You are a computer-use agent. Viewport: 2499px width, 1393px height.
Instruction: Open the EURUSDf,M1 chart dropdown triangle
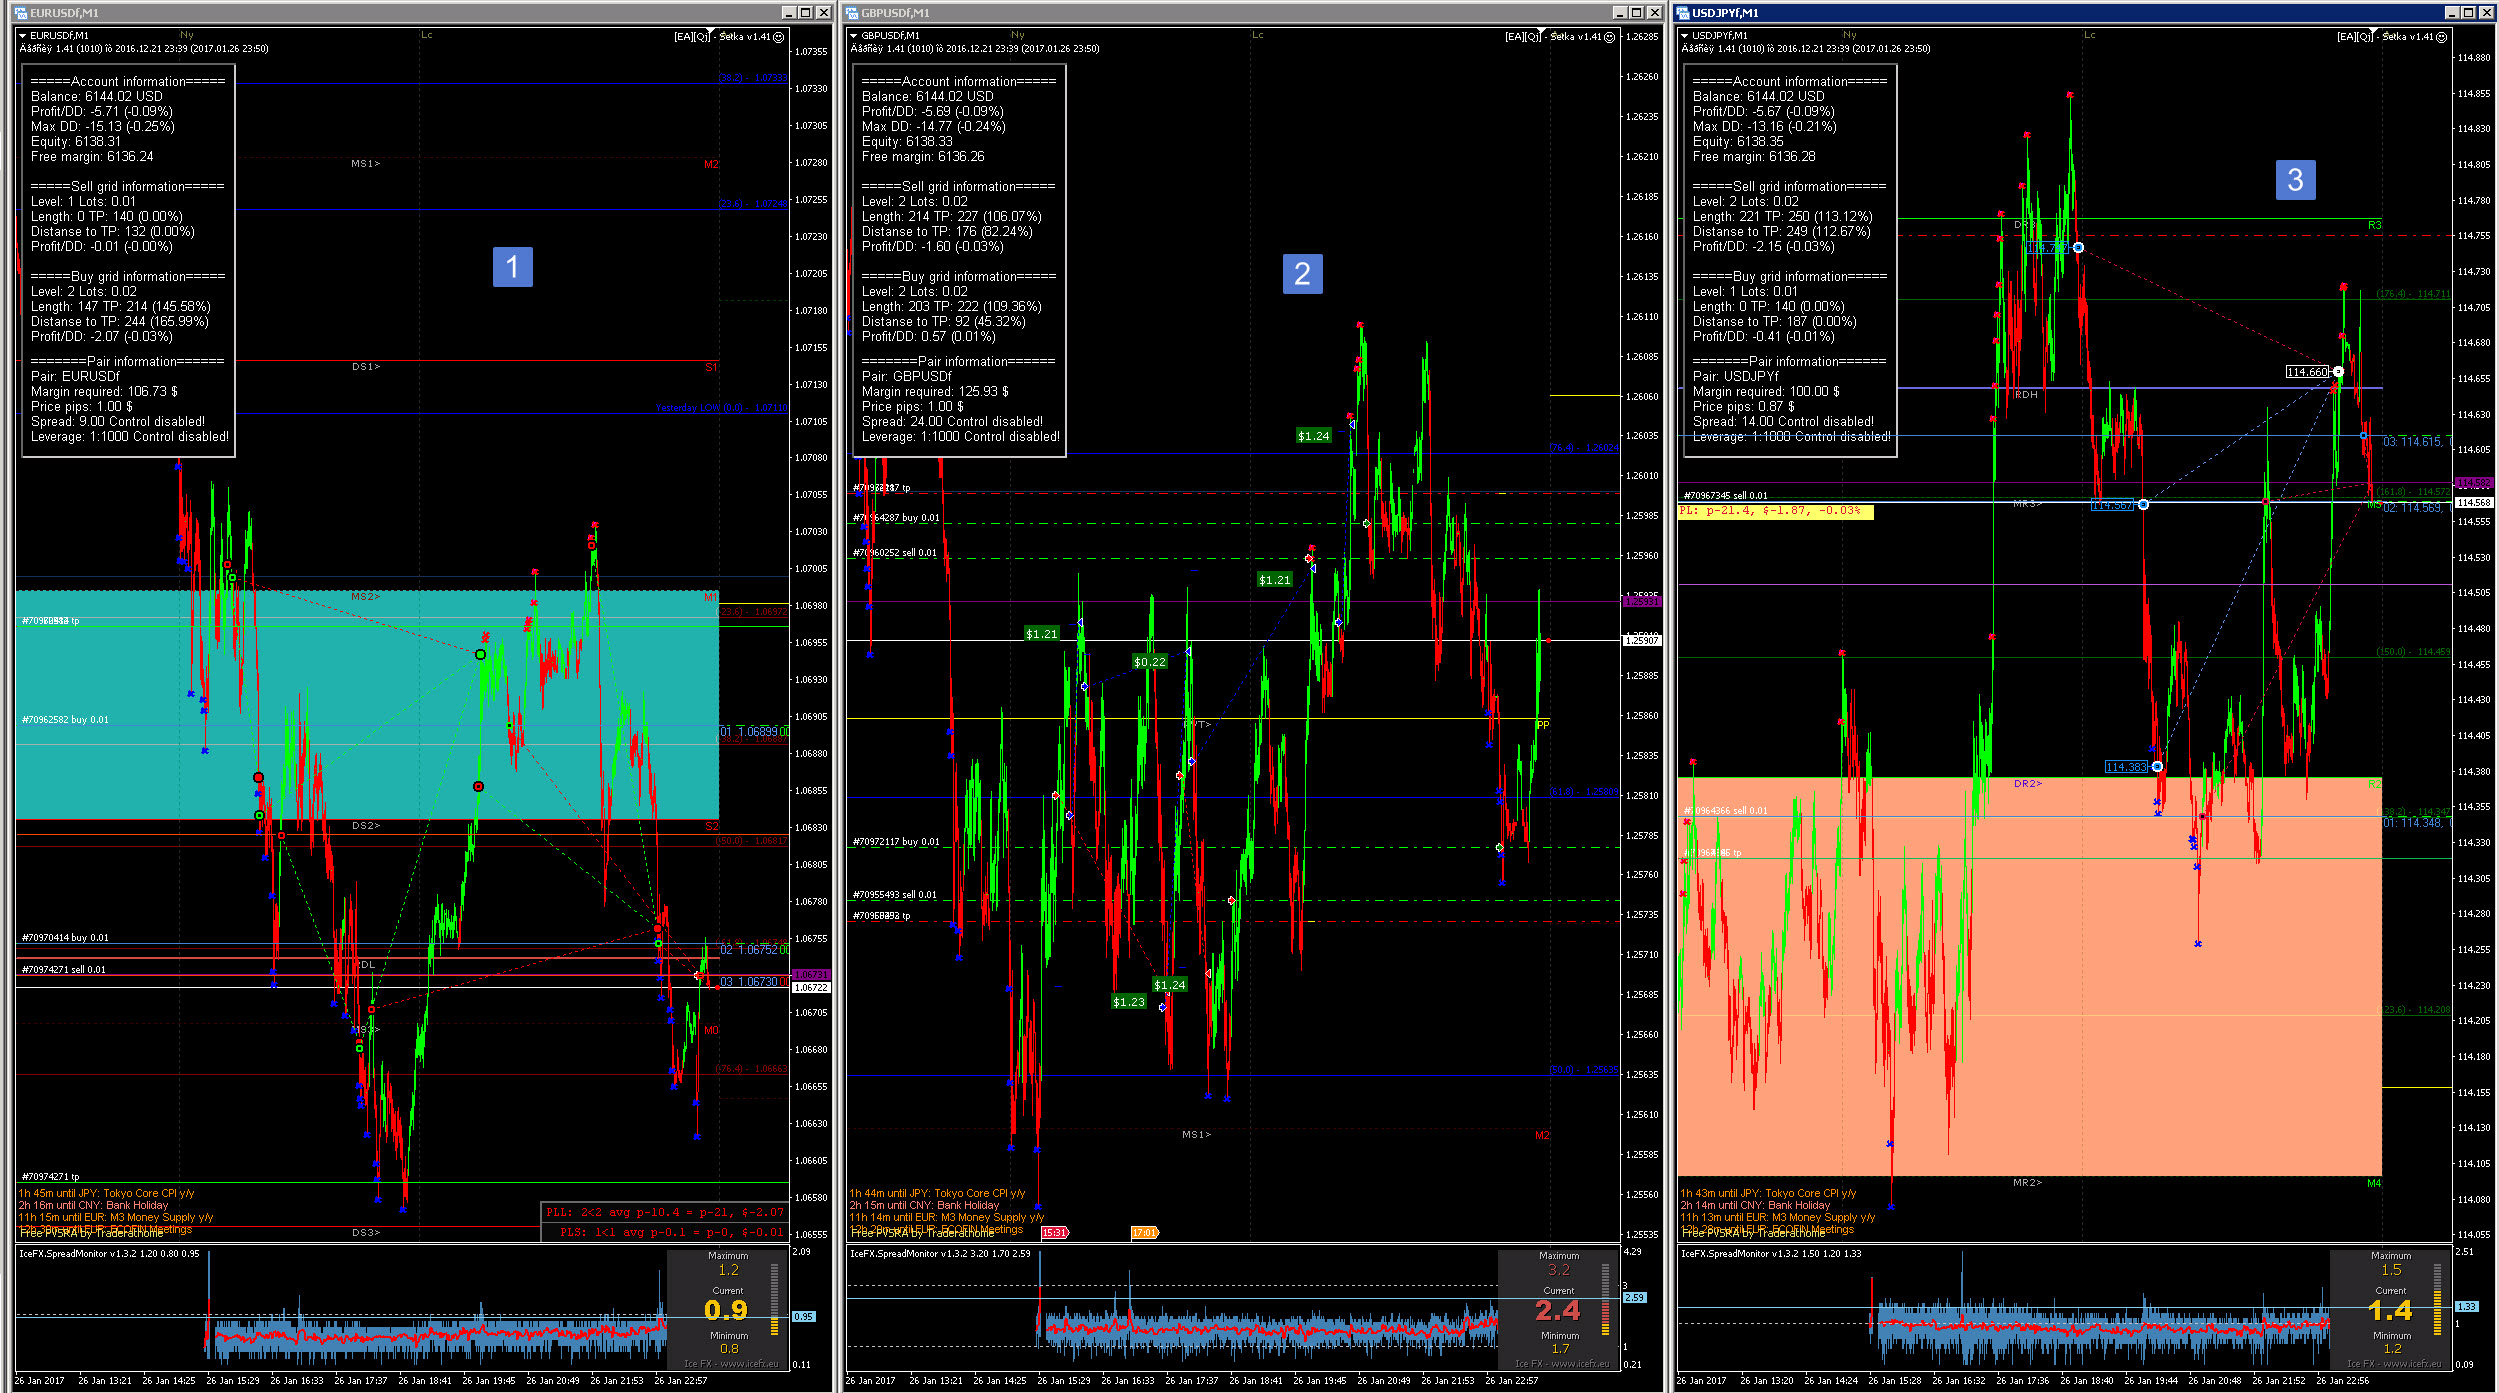(22, 36)
